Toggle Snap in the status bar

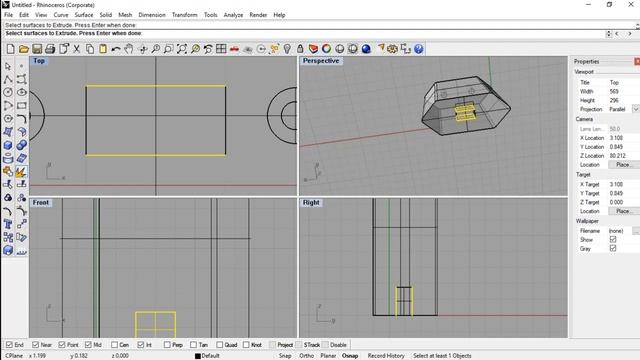pos(285,356)
